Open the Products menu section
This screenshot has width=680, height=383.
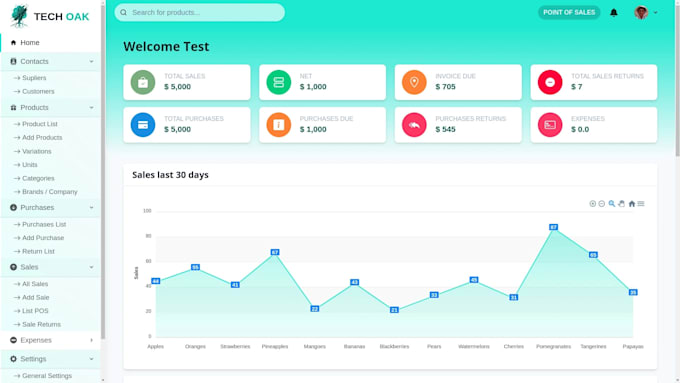(x=50, y=108)
